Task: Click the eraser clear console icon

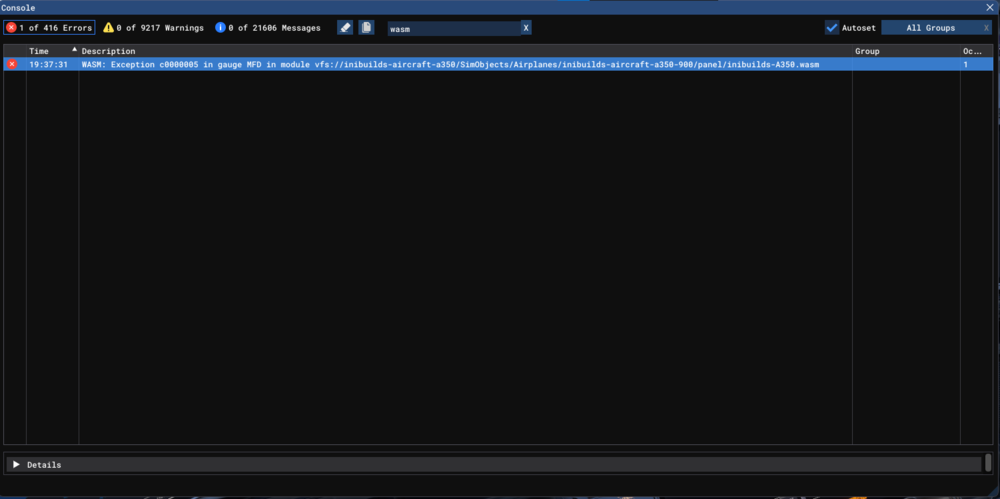Action: click(345, 28)
